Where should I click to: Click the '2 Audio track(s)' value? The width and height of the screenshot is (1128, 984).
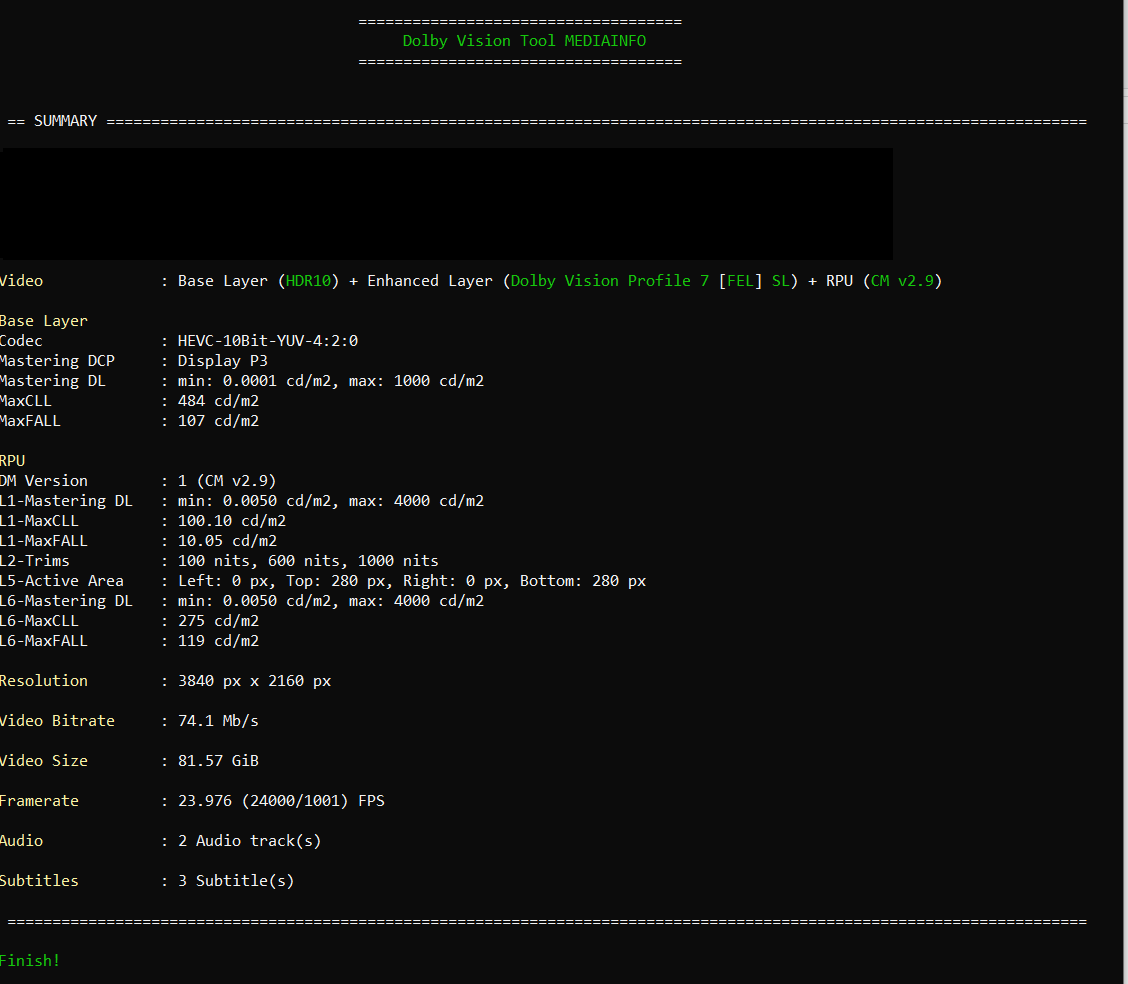250,841
